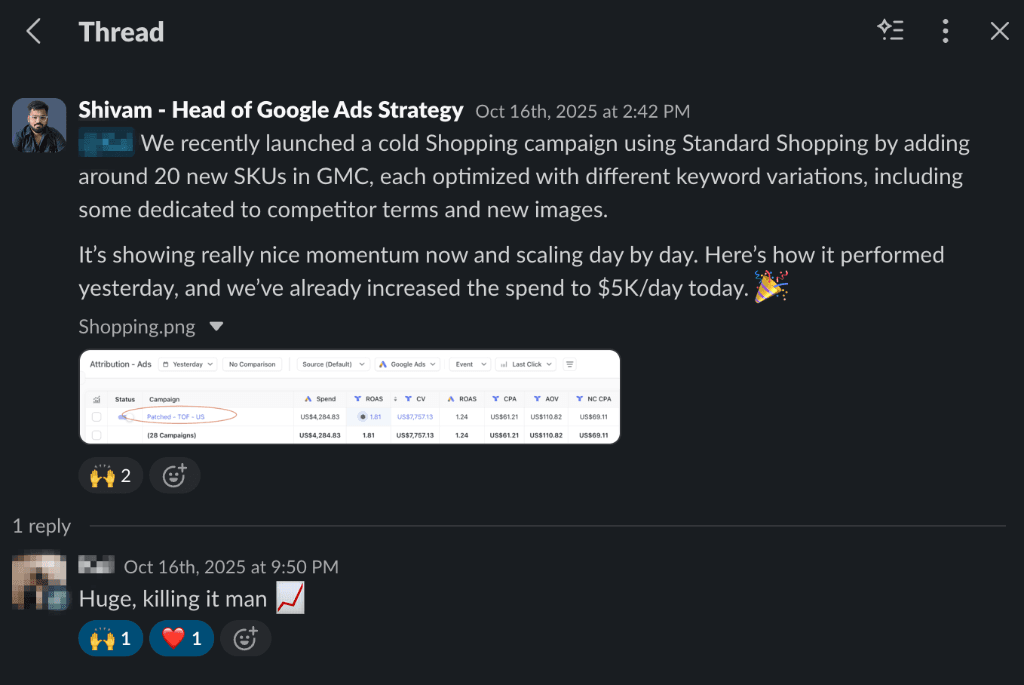Click the No Comparison button

click(x=252, y=364)
